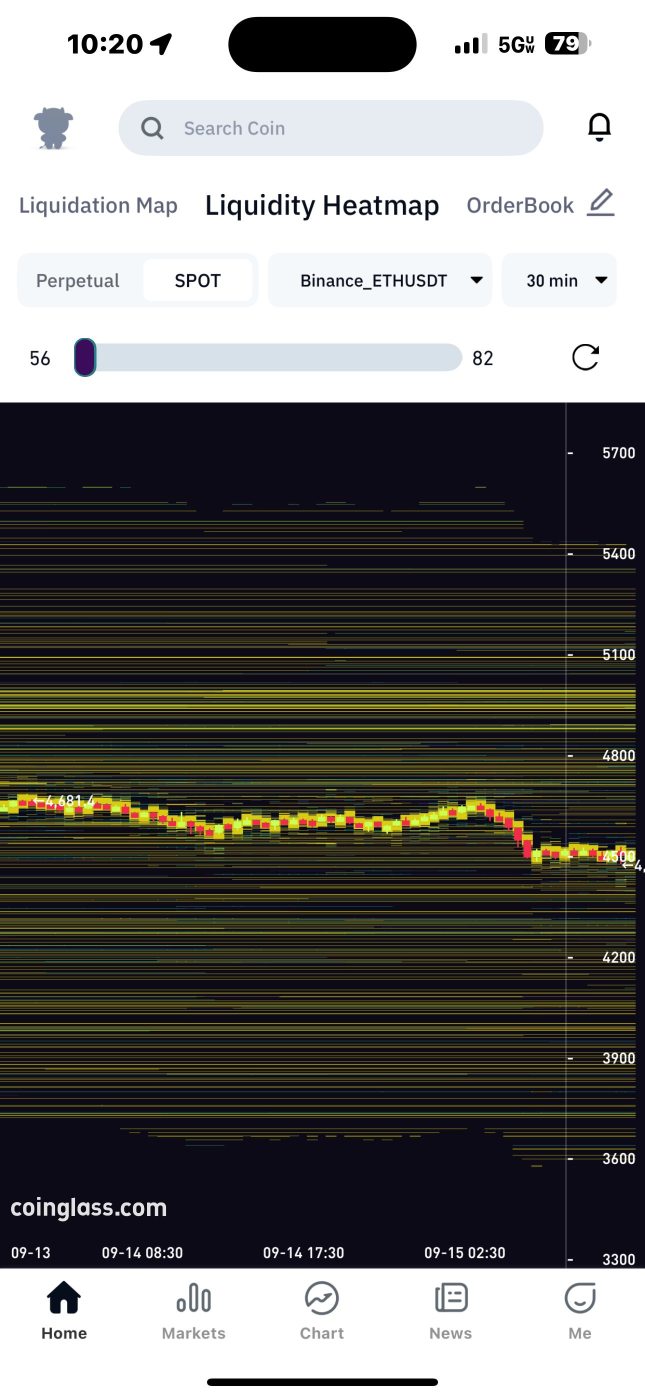
Task: Open Markets from the bottom navigation bar
Action: pos(193,1311)
